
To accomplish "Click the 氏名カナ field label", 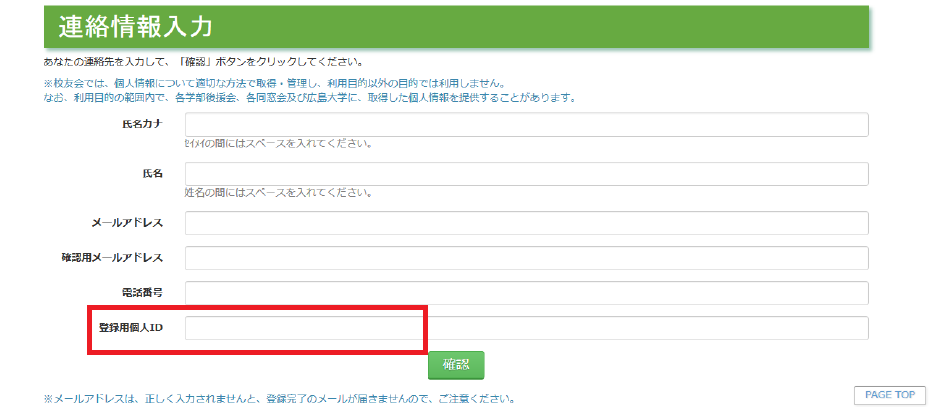I will click(x=140, y=124).
